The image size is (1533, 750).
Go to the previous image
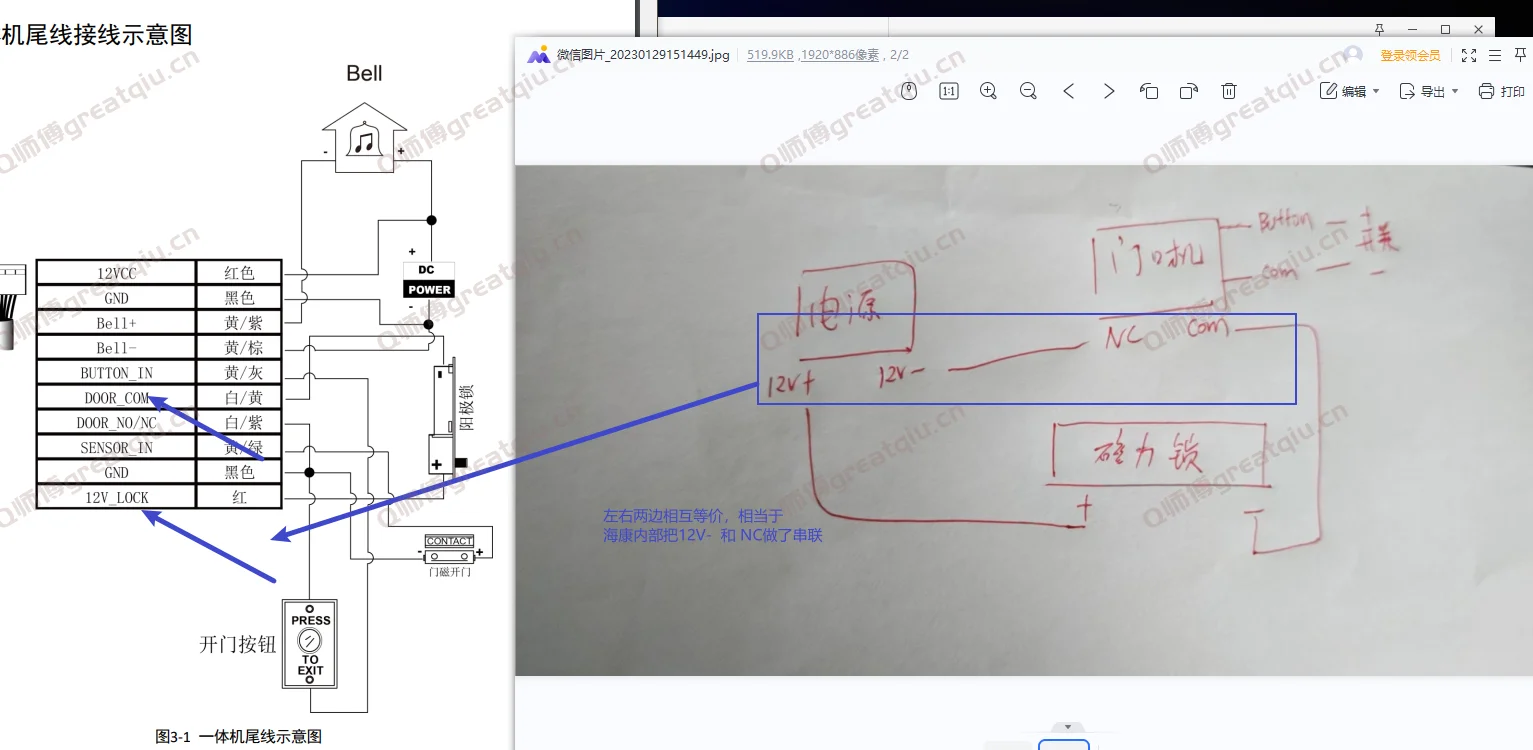(1069, 91)
